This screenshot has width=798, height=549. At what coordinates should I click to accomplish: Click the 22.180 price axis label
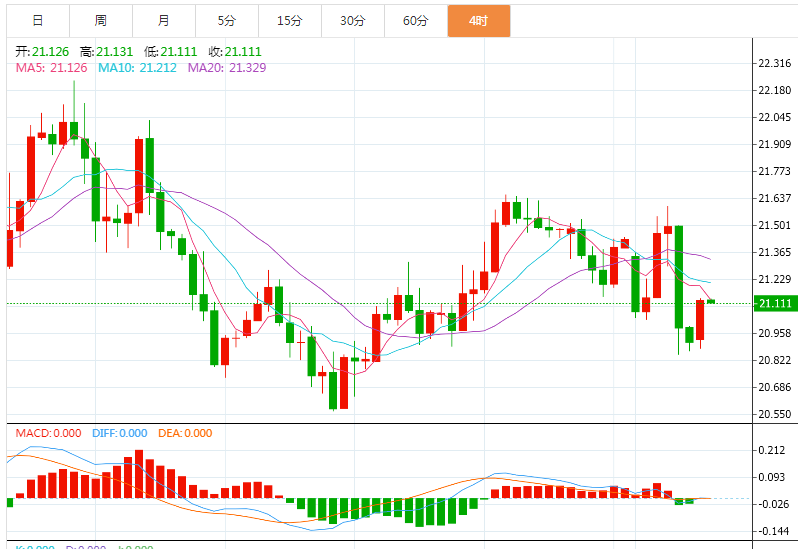(775, 90)
